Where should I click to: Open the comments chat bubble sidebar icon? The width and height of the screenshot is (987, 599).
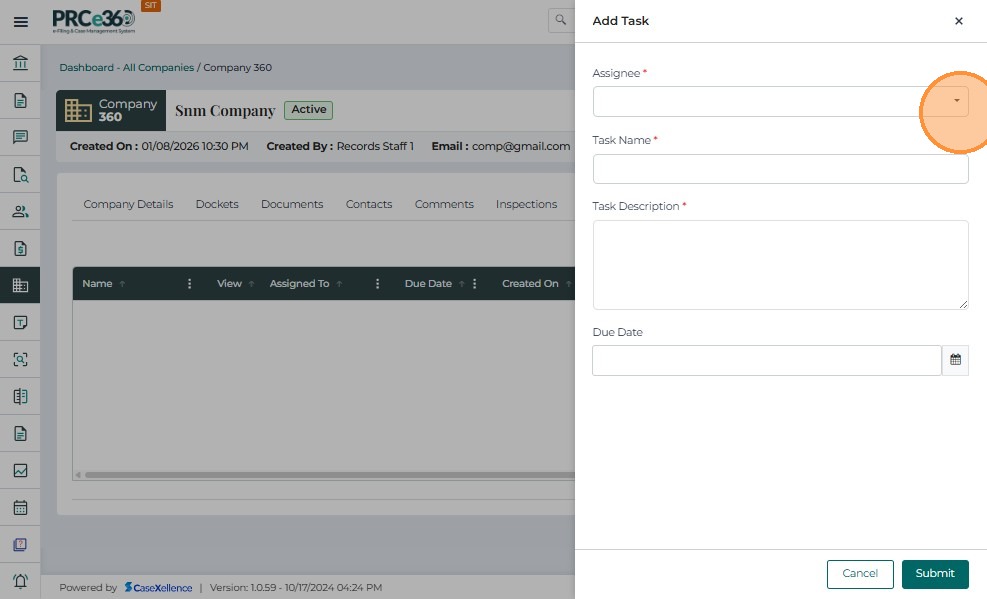20,137
